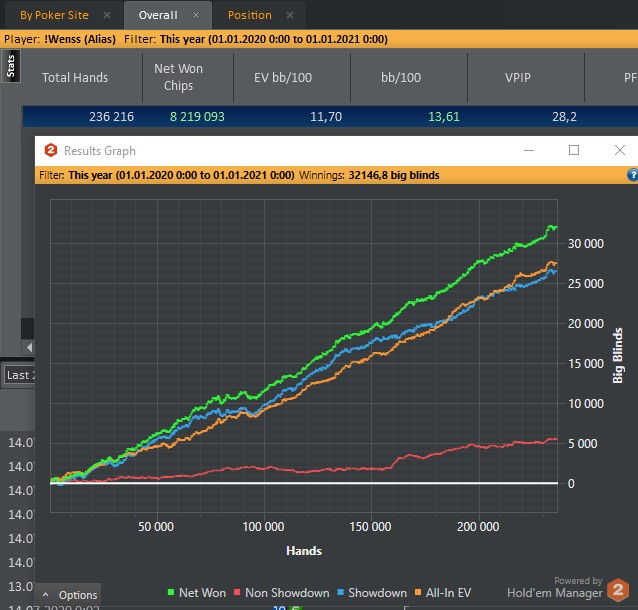638x610 pixels.
Task: Open the Position tab
Action: click(249, 15)
